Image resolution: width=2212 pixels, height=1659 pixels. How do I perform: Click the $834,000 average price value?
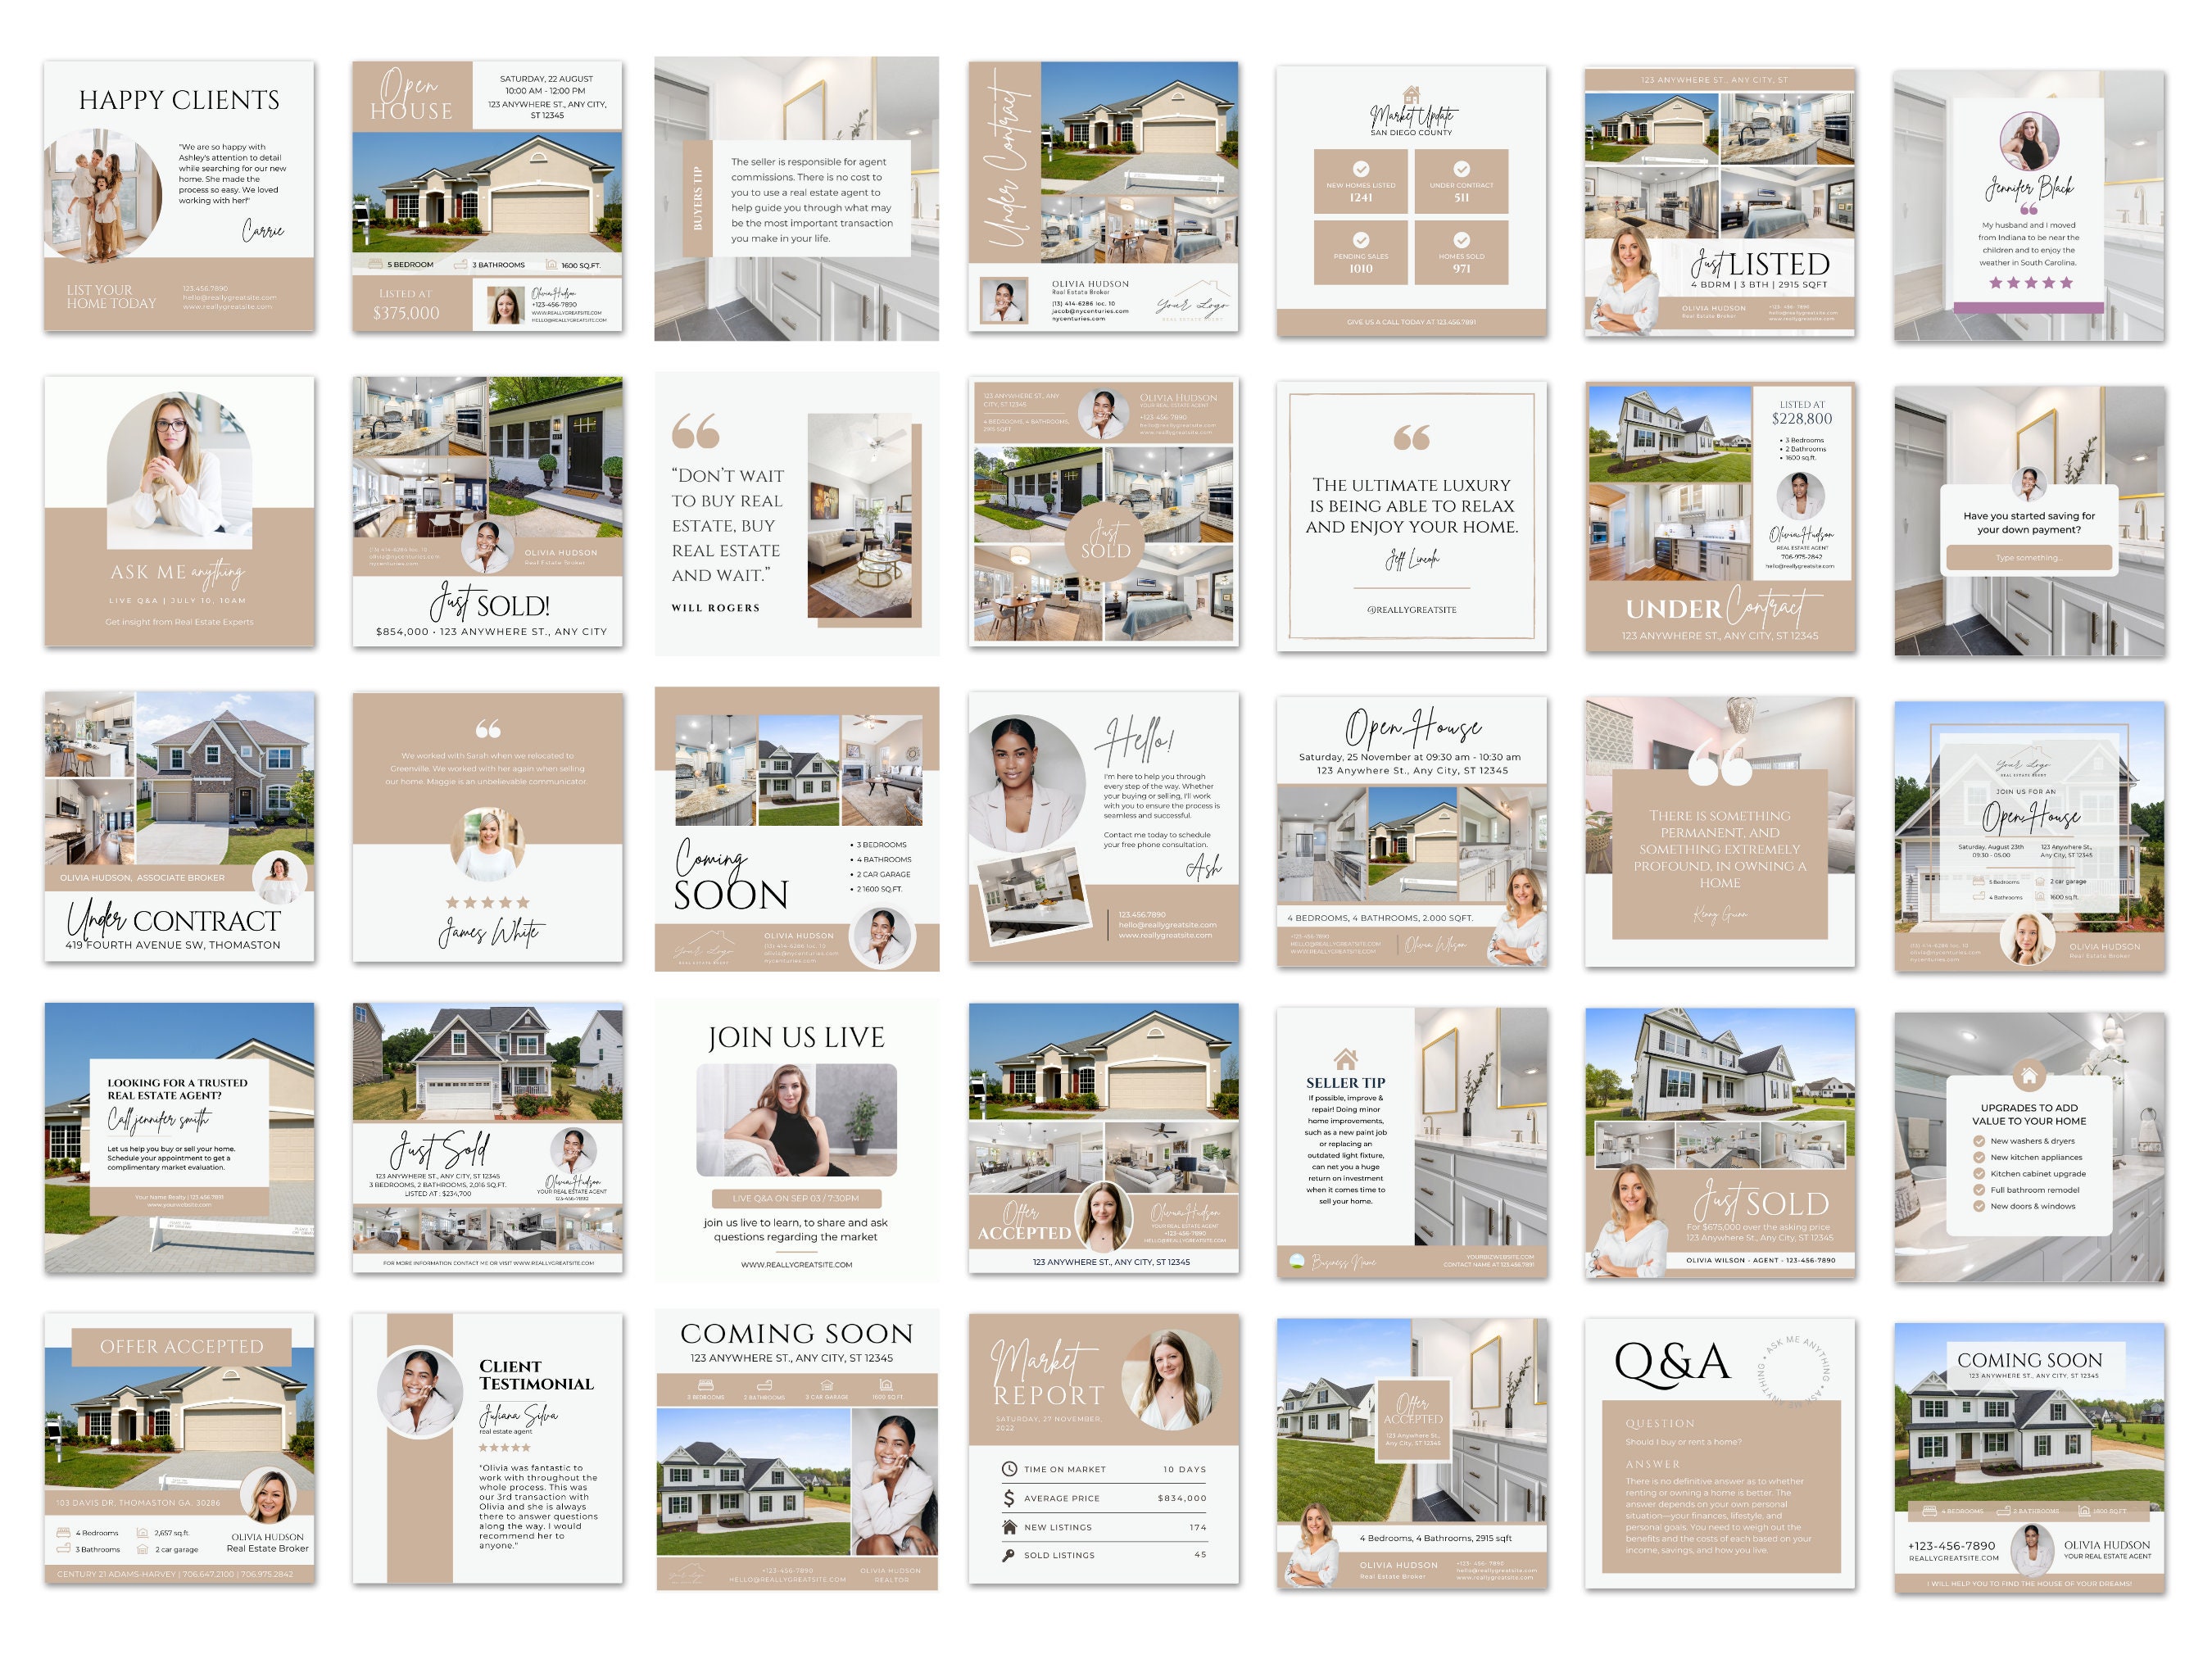1181,1498
